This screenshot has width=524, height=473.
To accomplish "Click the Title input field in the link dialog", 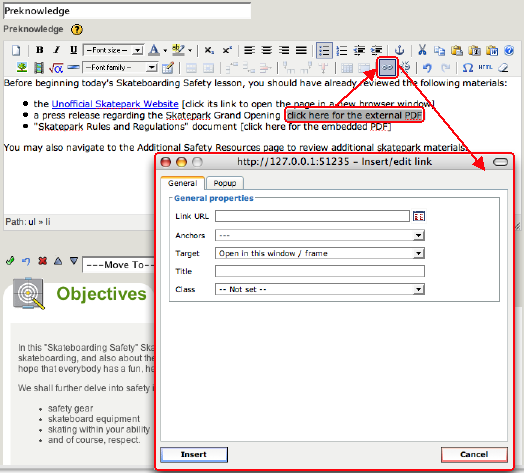I will 319,271.
